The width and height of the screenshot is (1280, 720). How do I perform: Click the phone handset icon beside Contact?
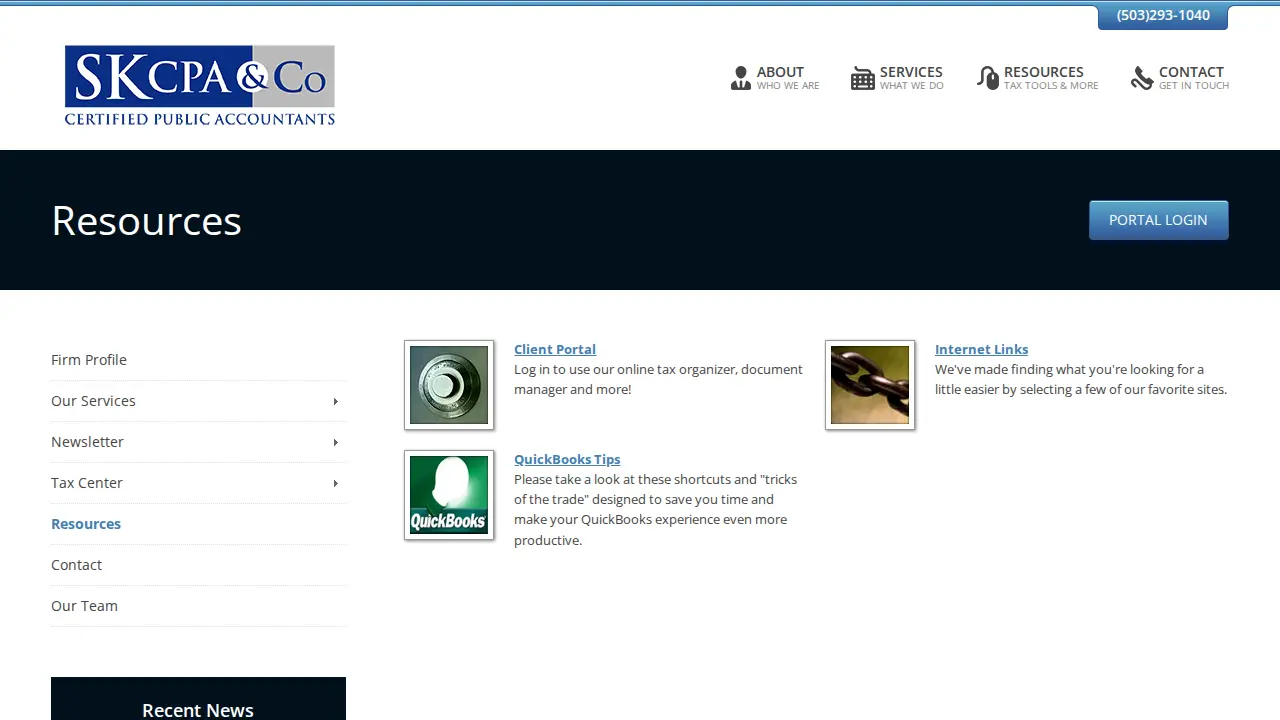[x=1142, y=78]
